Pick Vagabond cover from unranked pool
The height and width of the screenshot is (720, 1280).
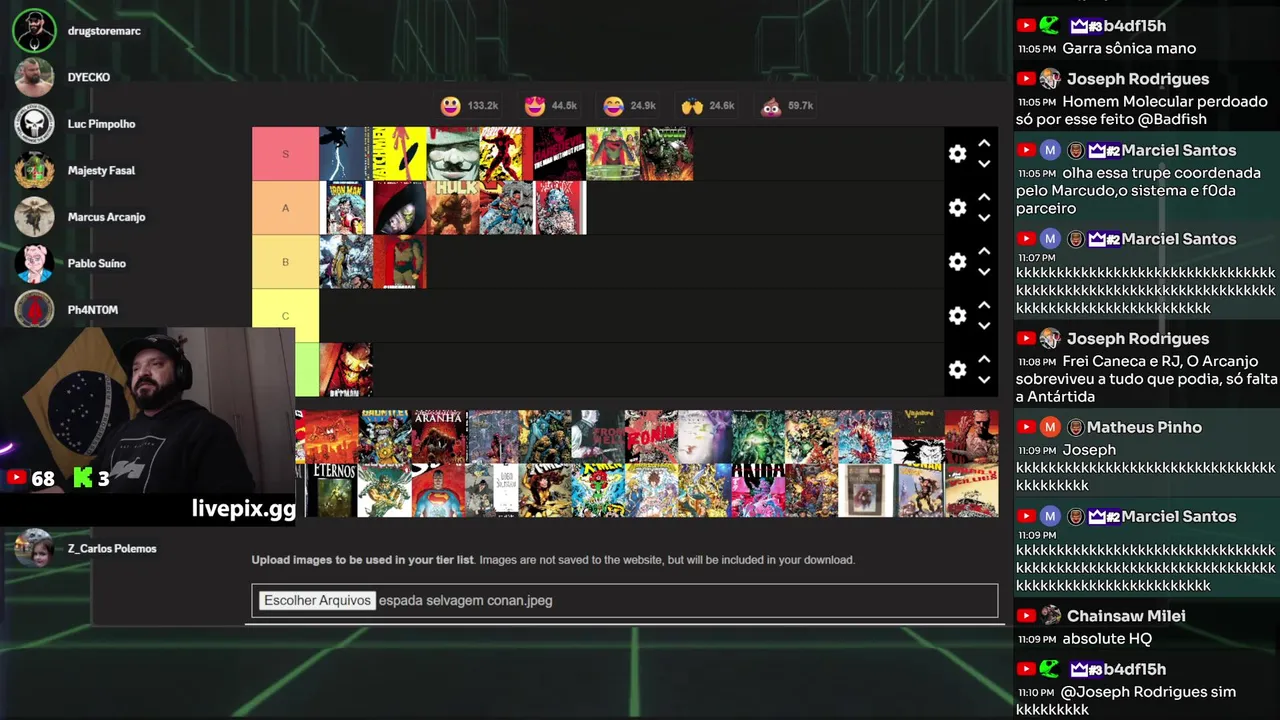(918, 436)
